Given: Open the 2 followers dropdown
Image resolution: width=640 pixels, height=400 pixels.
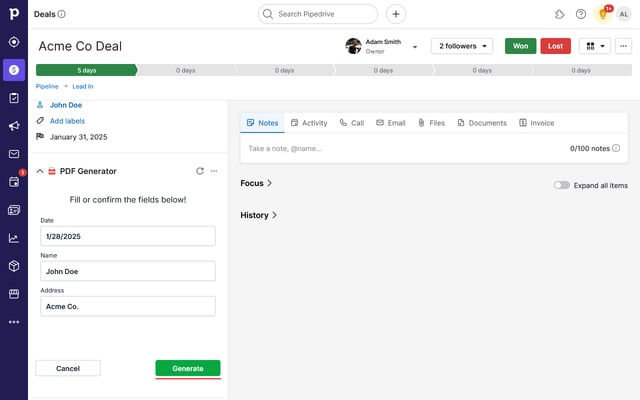Looking at the screenshot, I should pos(462,46).
